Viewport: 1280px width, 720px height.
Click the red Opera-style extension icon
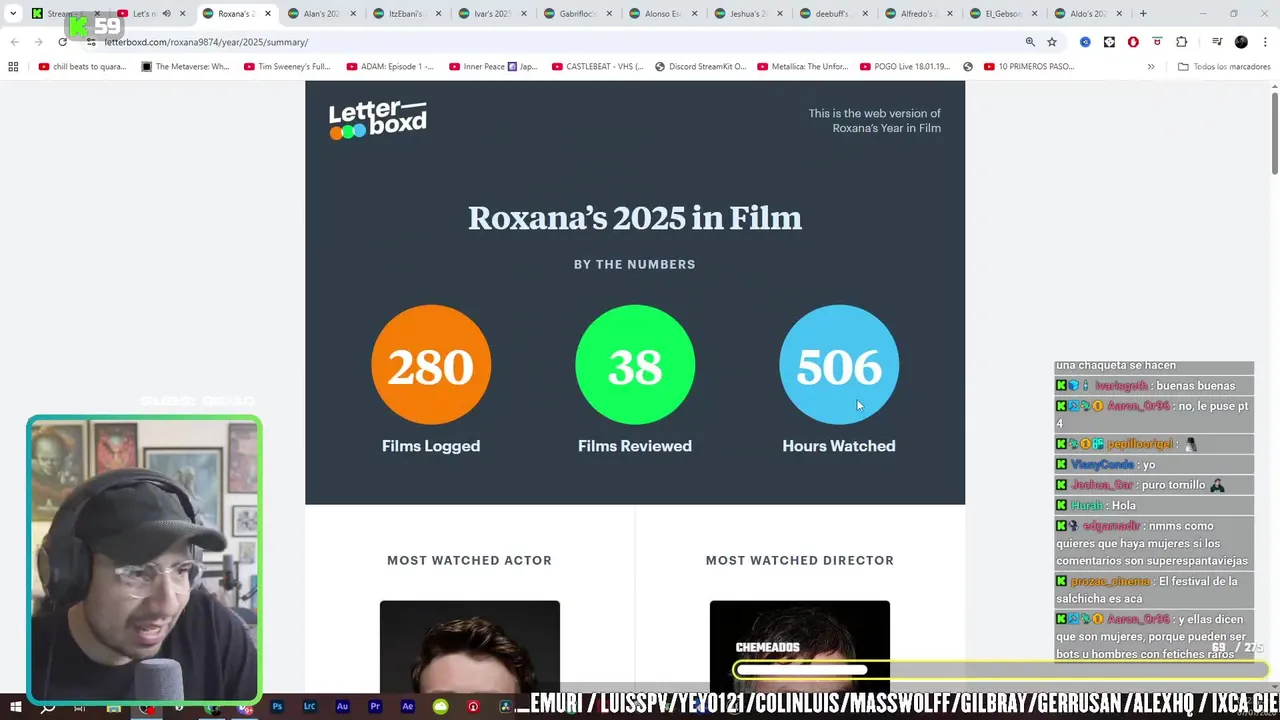pos(1133,42)
